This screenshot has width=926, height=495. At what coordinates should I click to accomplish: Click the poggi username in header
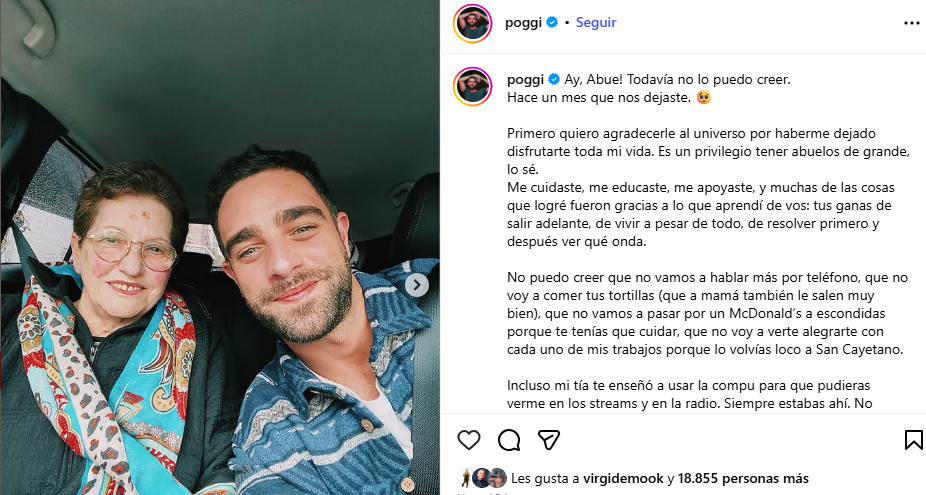point(523,22)
